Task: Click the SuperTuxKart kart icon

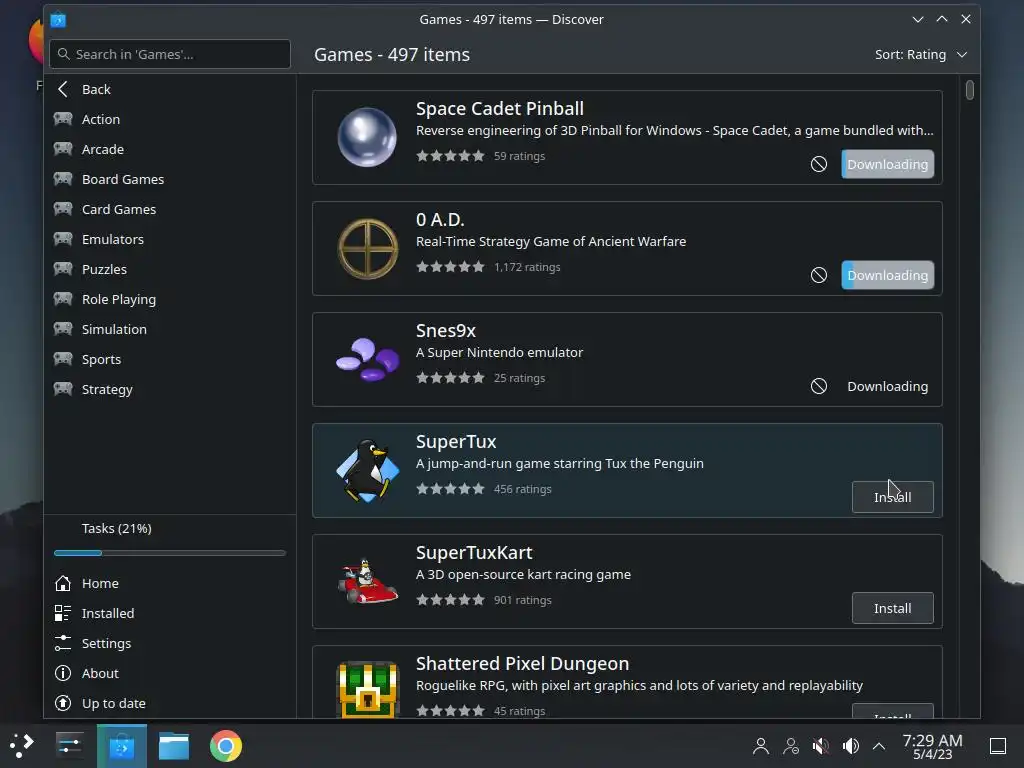Action: click(x=368, y=581)
